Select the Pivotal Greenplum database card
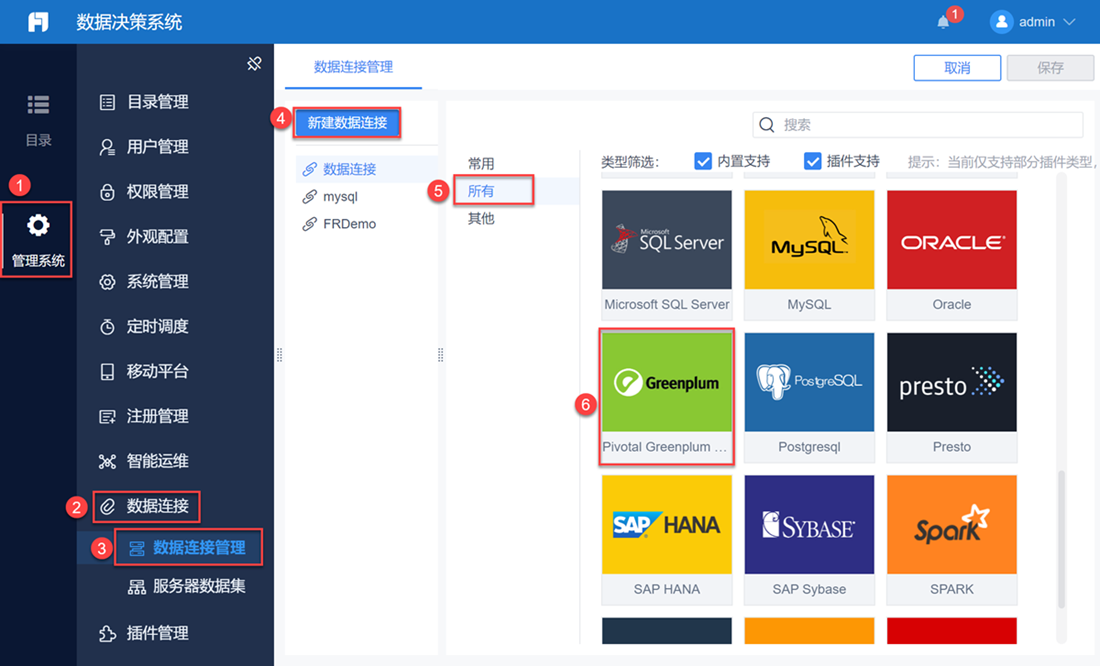 666,397
